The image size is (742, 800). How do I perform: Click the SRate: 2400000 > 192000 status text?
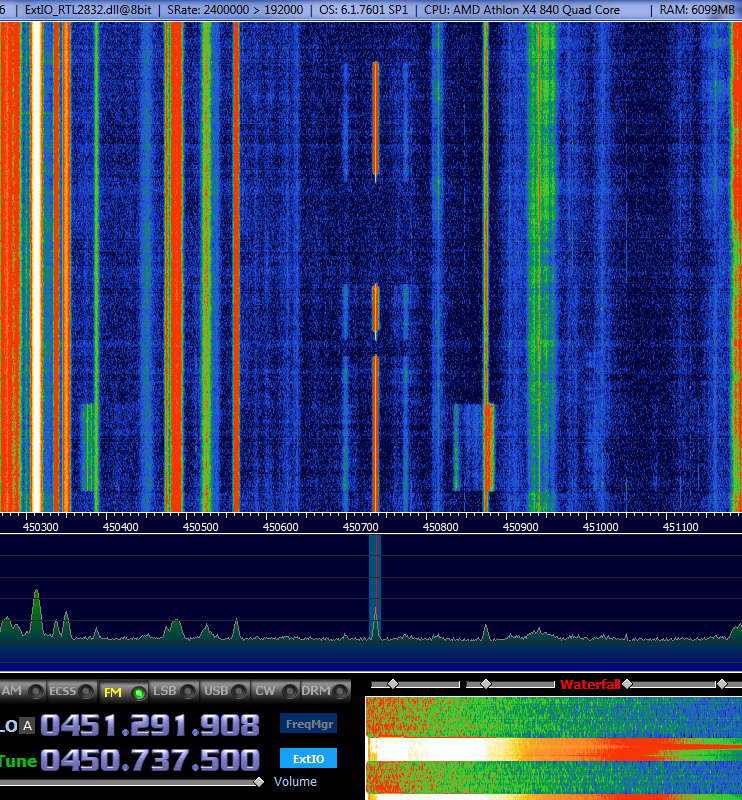[x=235, y=10]
